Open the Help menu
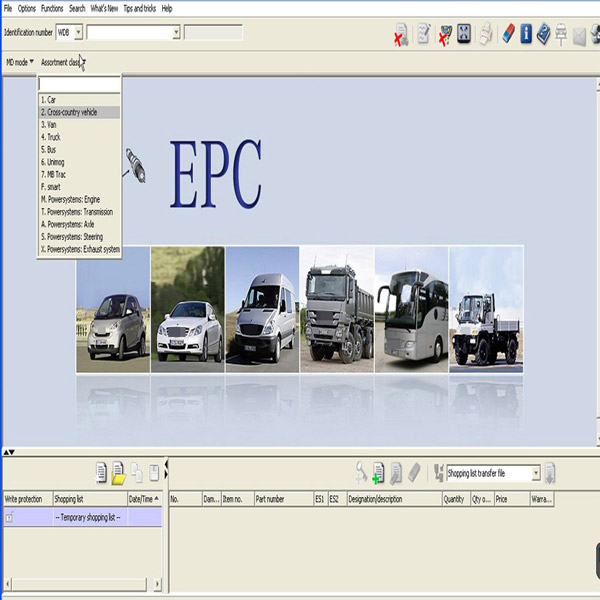The width and height of the screenshot is (600, 600). (x=167, y=8)
